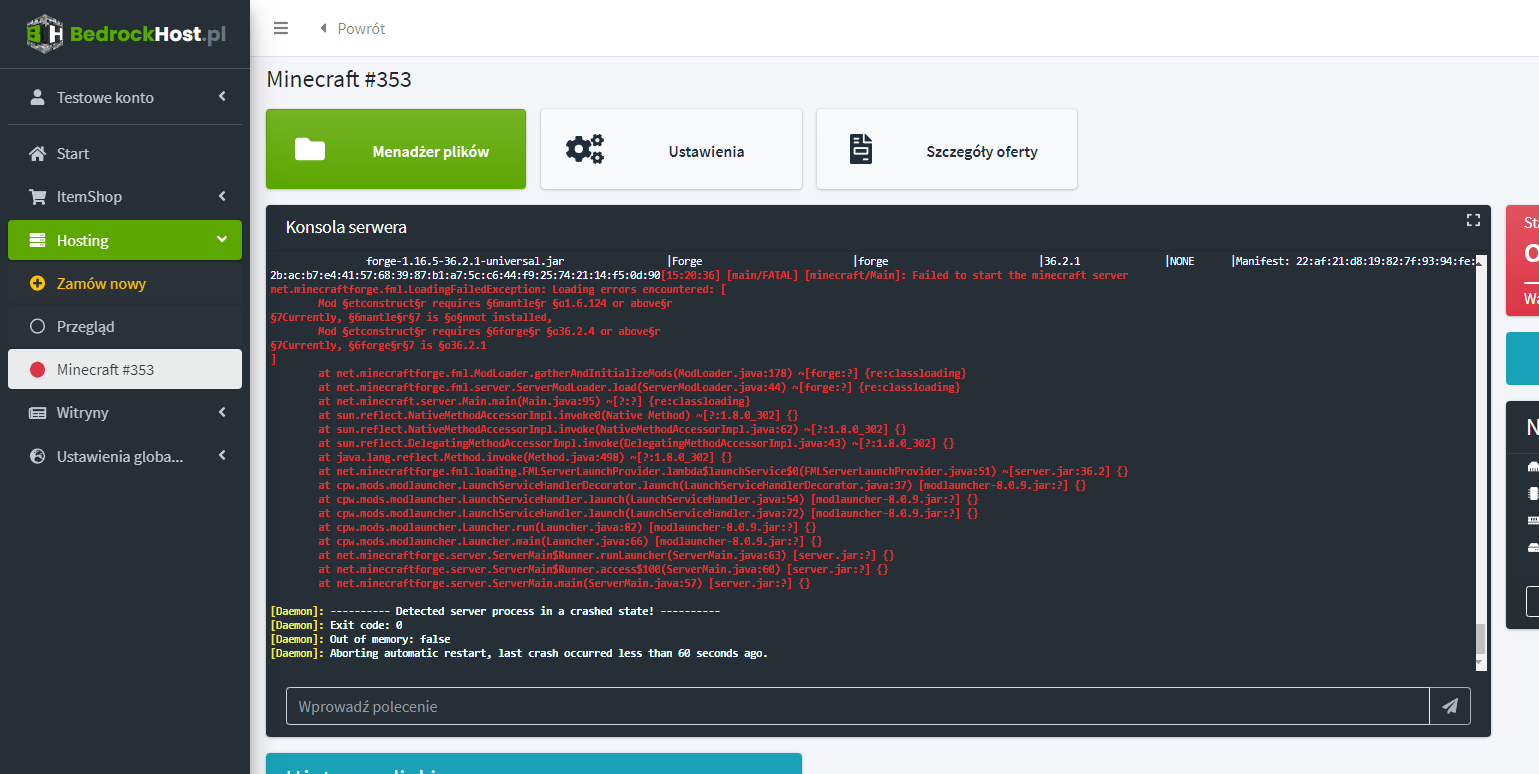Open the ItemShop menu item

(125, 197)
